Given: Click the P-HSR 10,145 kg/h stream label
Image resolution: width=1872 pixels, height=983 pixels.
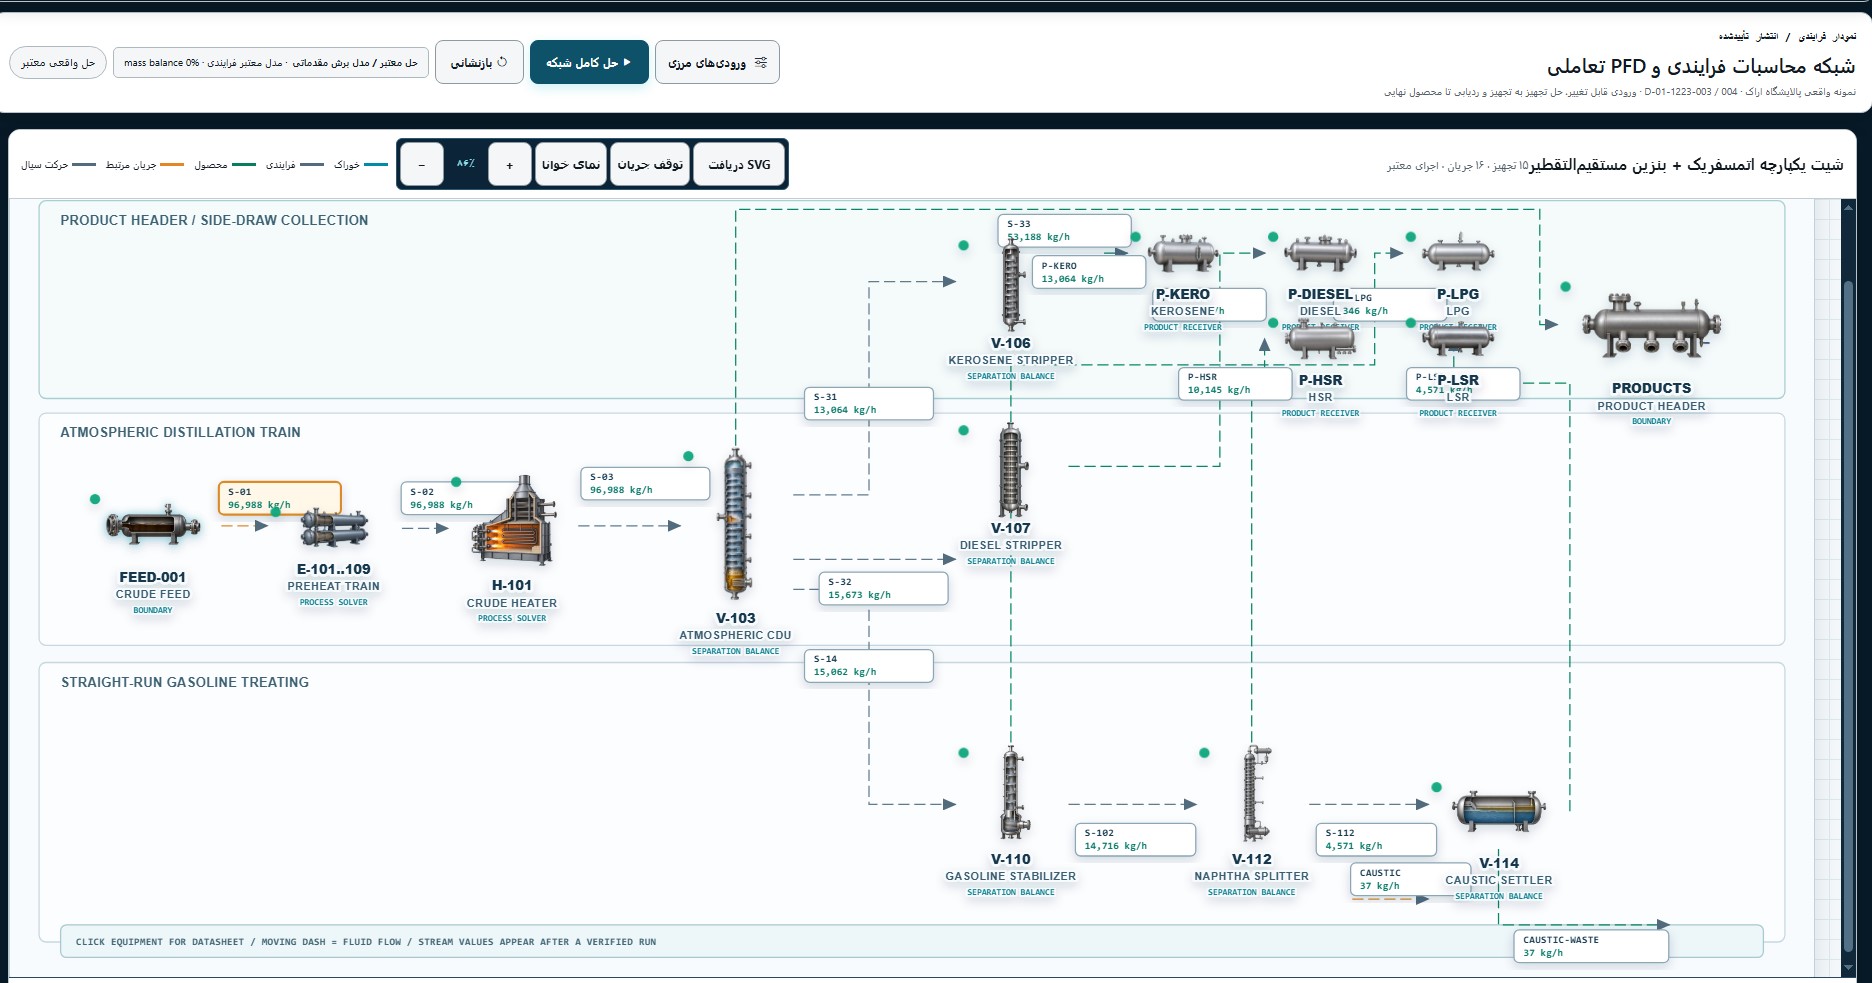Looking at the screenshot, I should click(1234, 384).
